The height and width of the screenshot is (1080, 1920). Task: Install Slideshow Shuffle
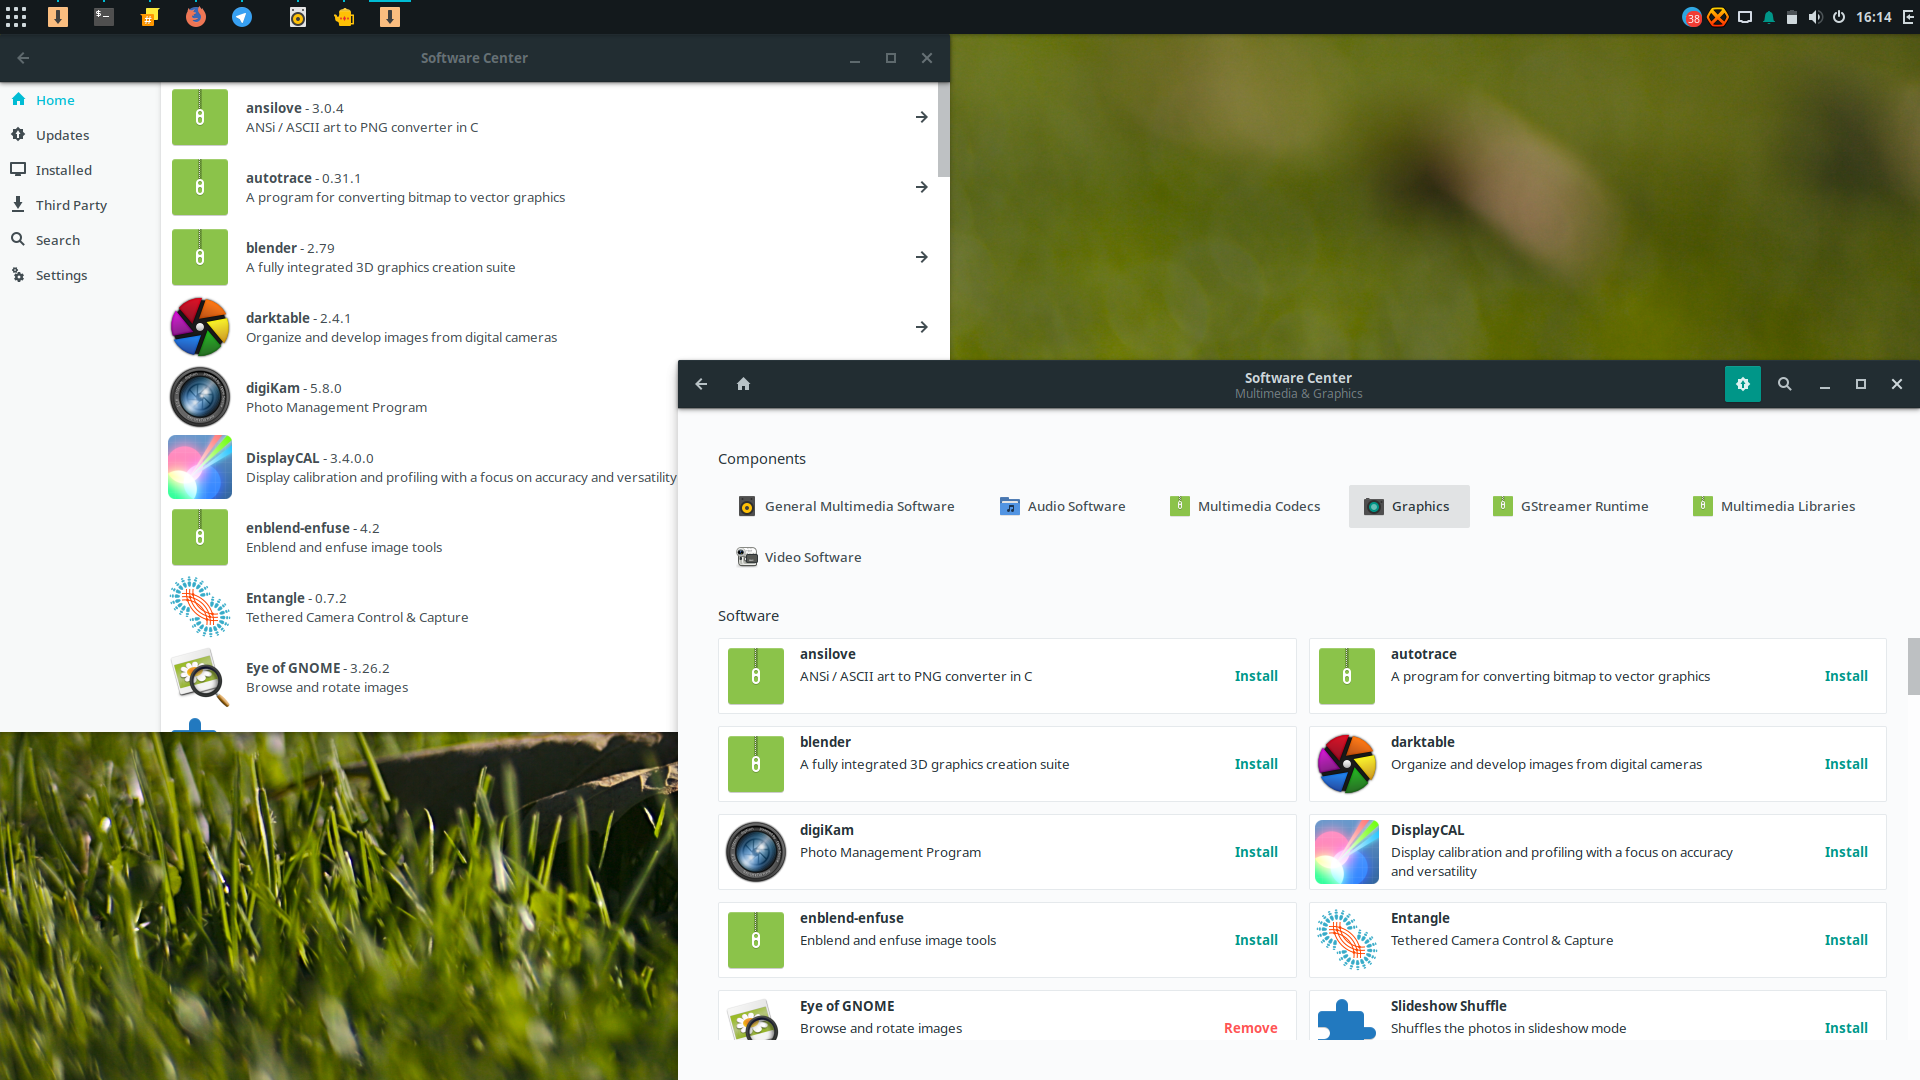click(1846, 1029)
